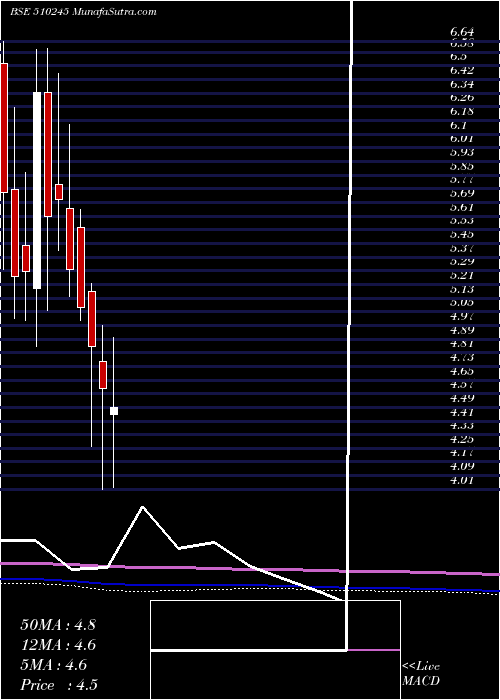Click the 50MA : 4.8 value text

coord(58,625)
